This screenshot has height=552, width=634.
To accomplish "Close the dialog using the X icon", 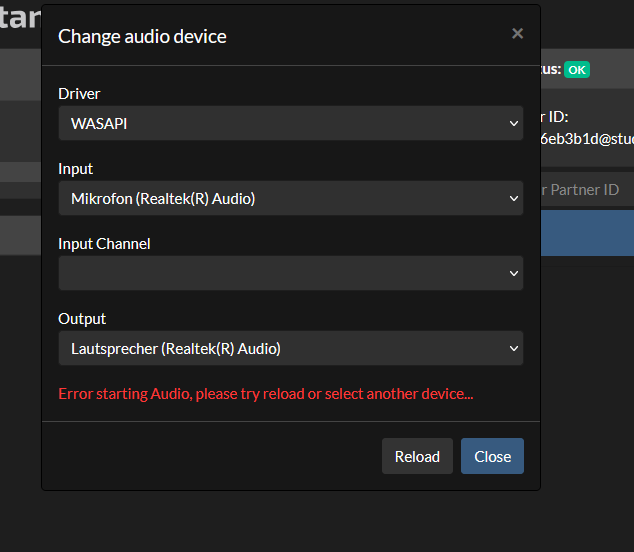I will [x=517, y=34].
